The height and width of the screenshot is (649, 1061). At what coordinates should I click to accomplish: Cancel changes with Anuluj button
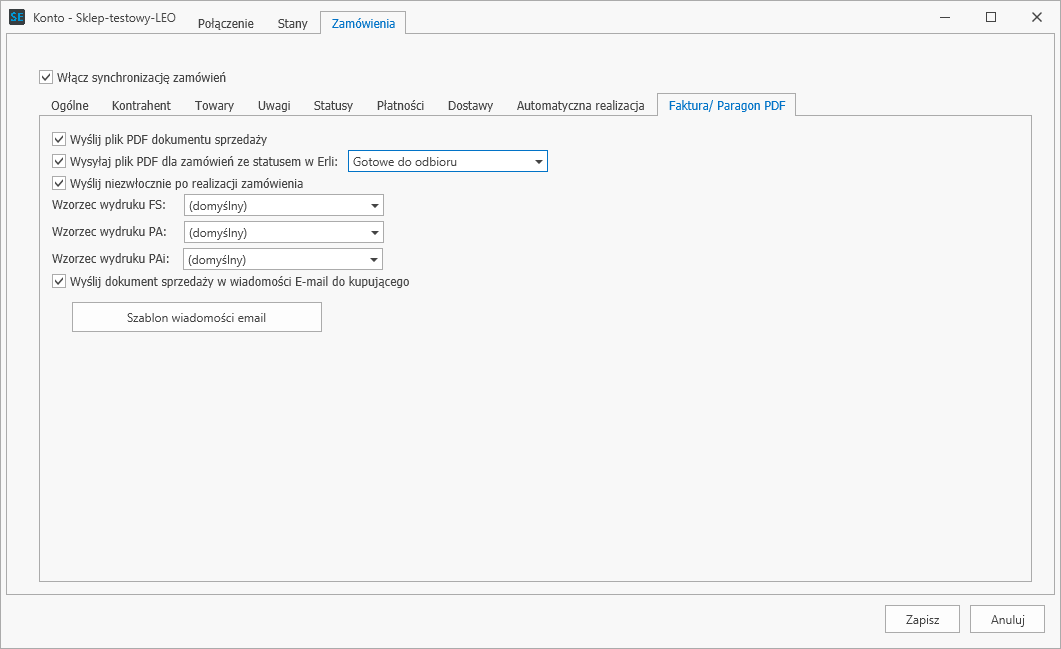[x=1008, y=619]
